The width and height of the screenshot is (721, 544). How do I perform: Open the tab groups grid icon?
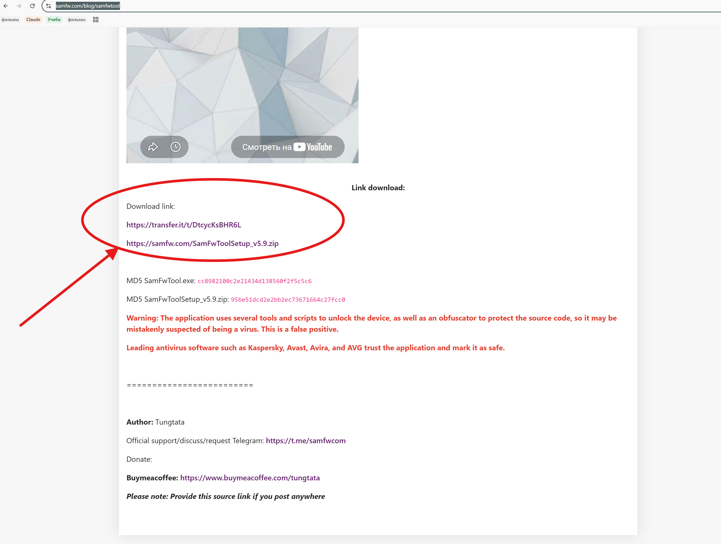coord(96,19)
